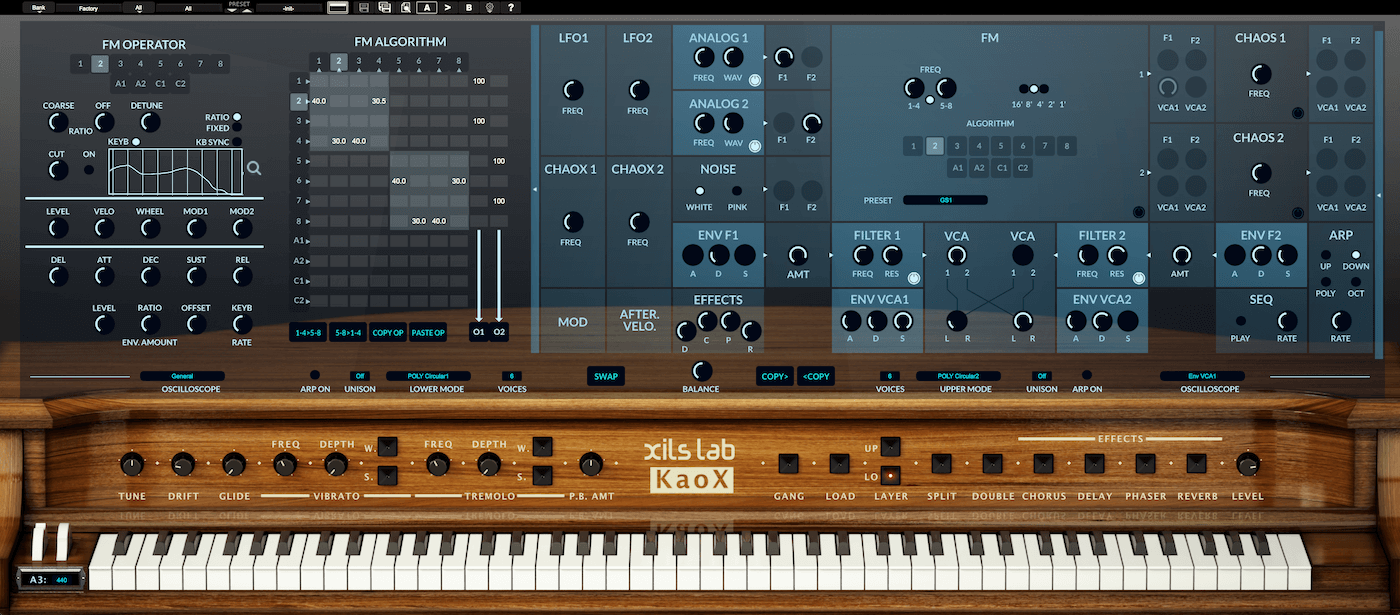
Task: Select the A comparison slot icon
Action: click(426, 8)
